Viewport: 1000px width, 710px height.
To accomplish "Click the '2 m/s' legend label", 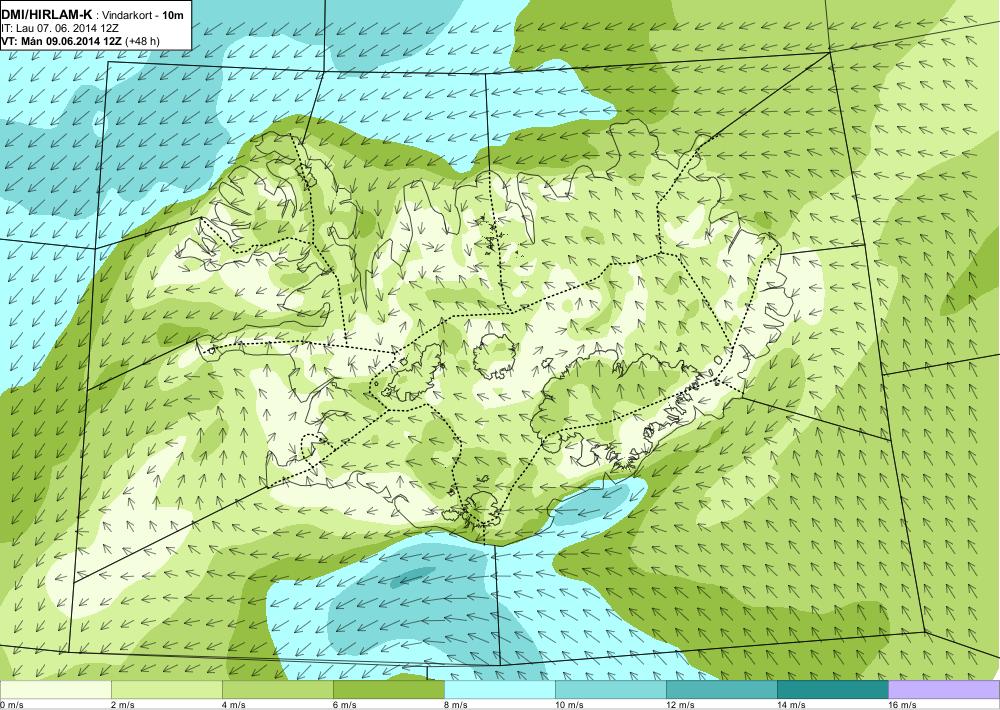I will 123,705.
